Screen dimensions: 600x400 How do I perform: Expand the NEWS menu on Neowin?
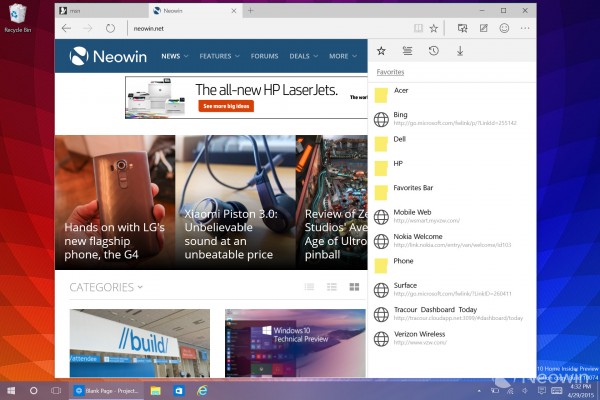tap(175, 56)
